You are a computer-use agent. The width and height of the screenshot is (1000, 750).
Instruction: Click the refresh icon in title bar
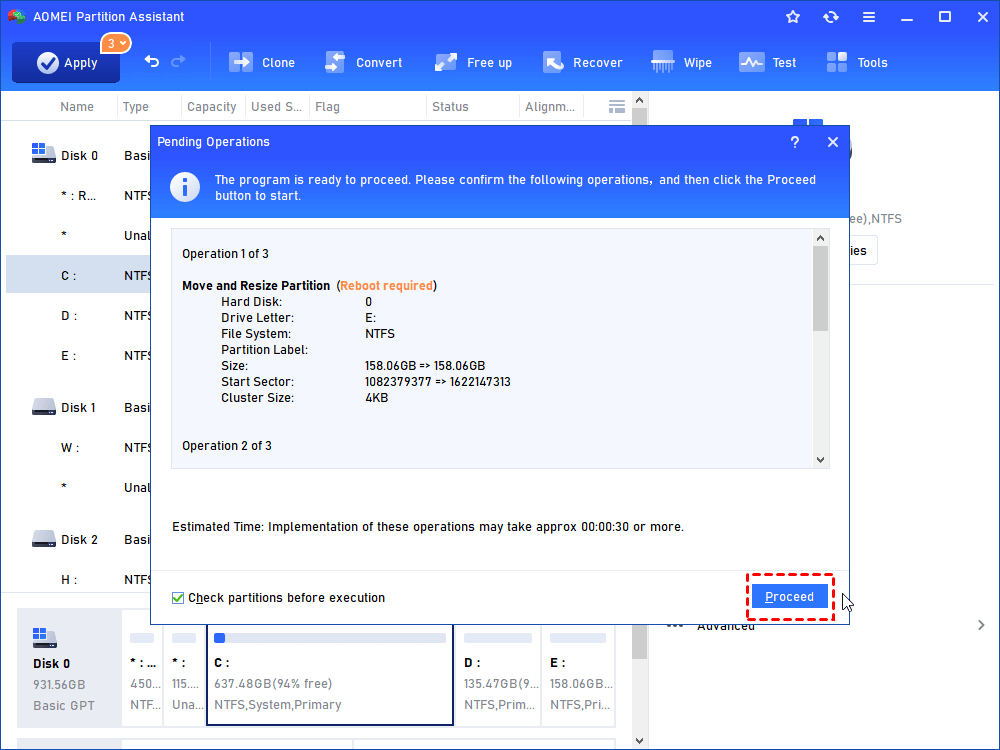click(x=830, y=17)
